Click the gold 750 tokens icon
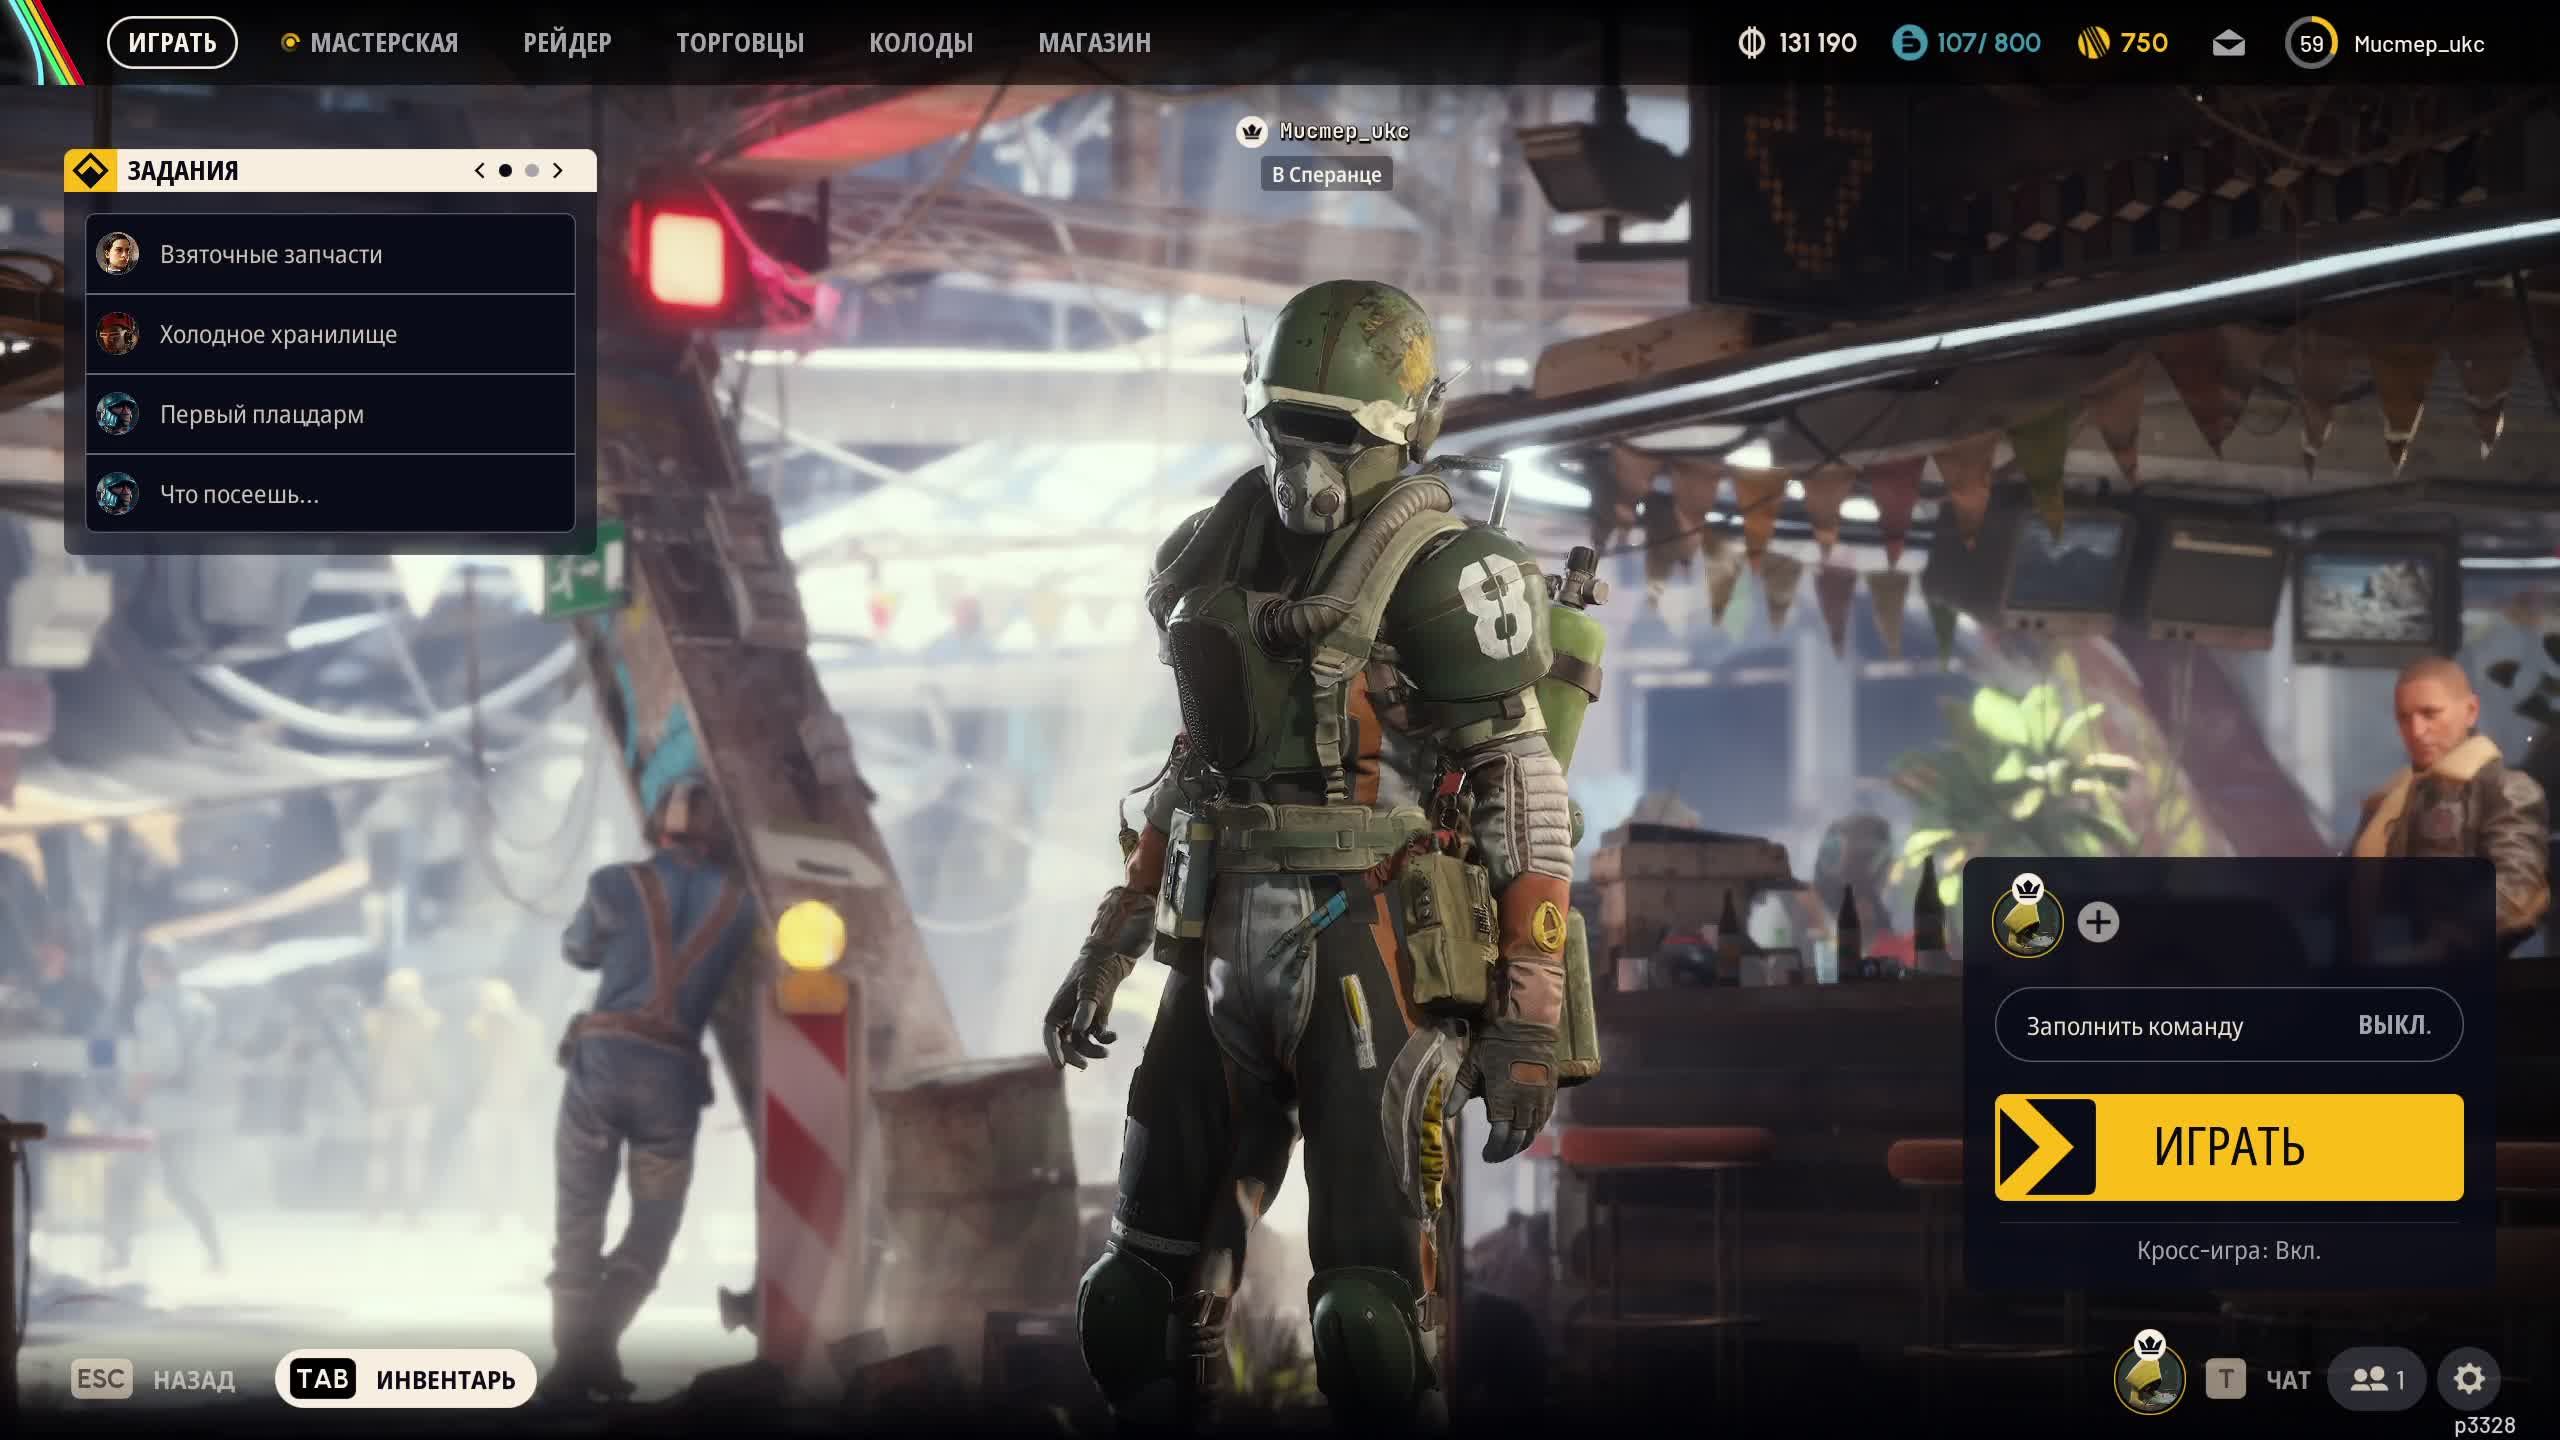2560x1440 pixels. click(2093, 43)
